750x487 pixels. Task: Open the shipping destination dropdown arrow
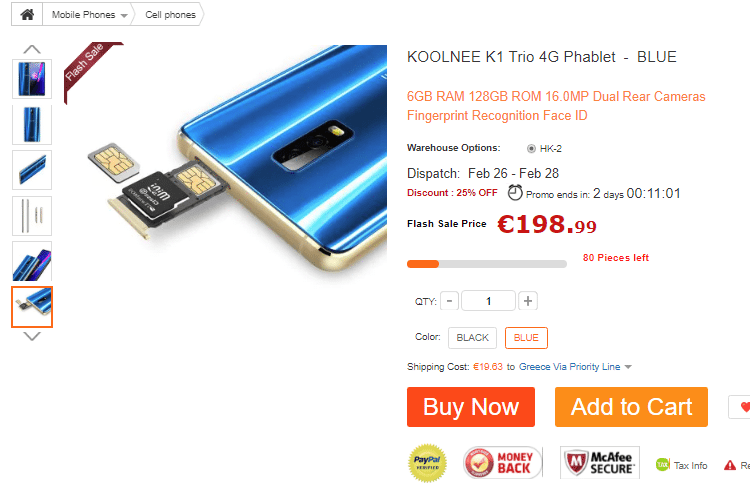(x=628, y=367)
